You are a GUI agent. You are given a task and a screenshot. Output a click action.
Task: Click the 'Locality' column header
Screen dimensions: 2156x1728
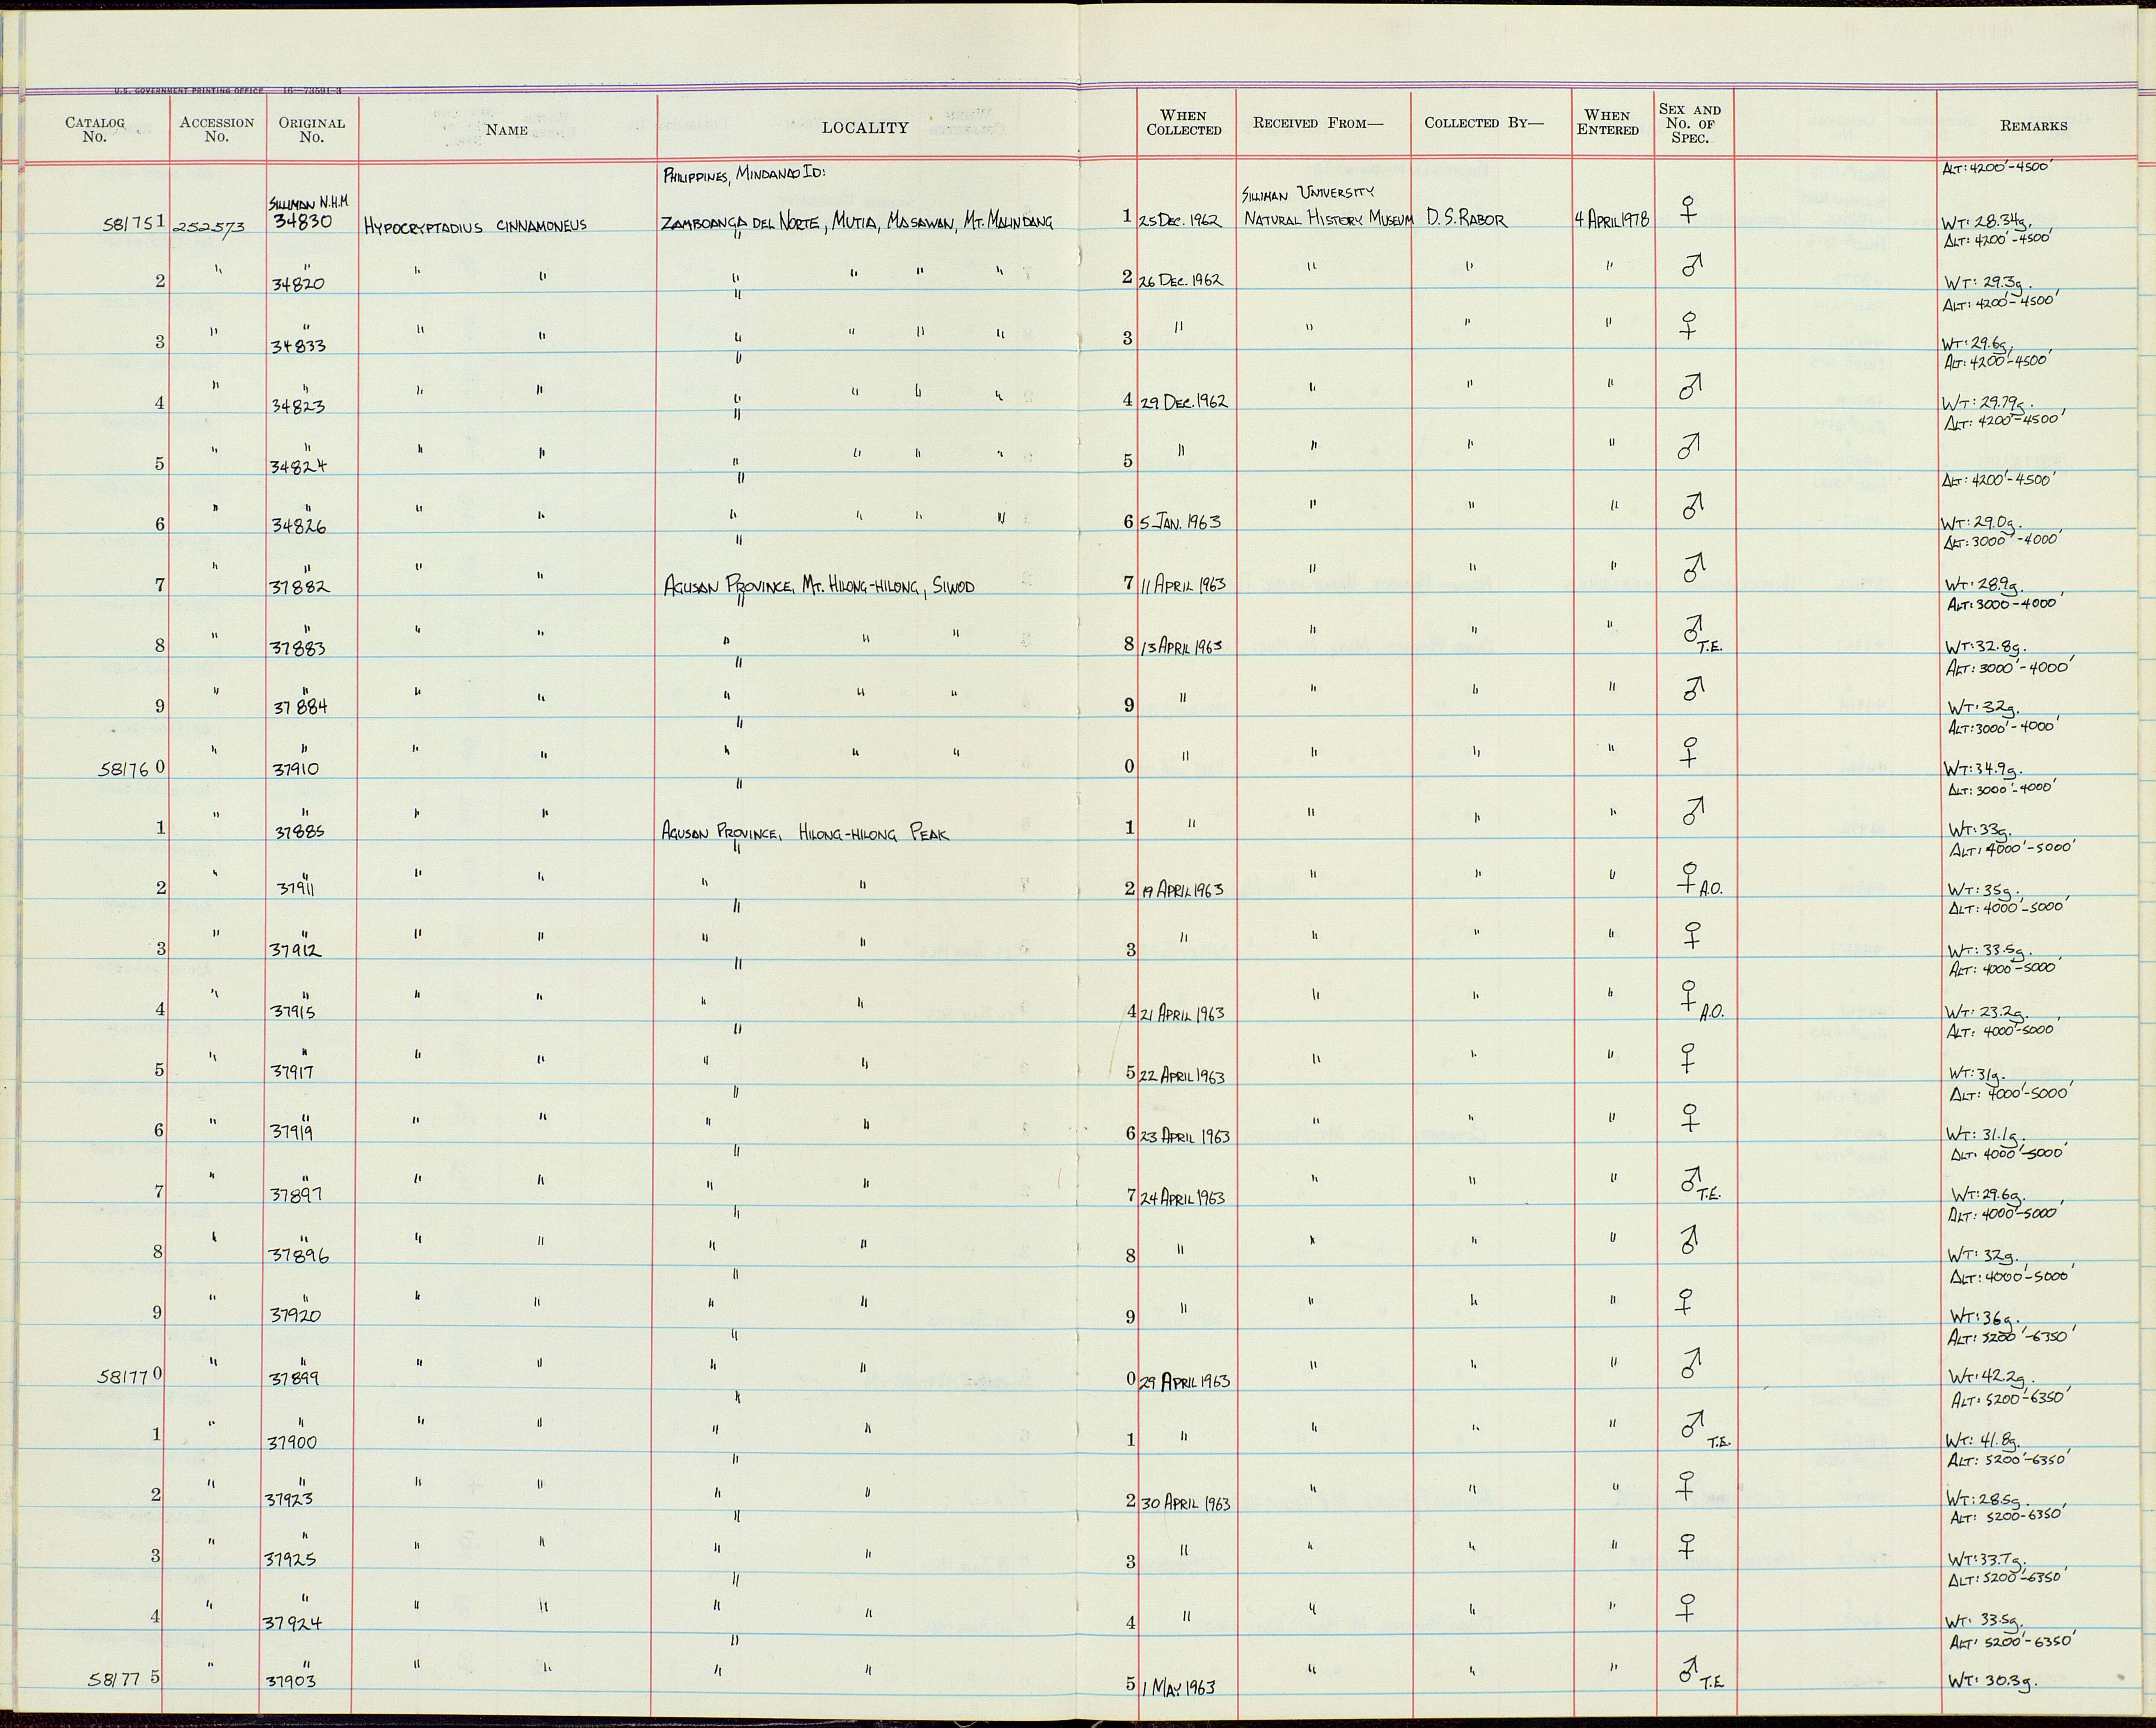(x=865, y=128)
